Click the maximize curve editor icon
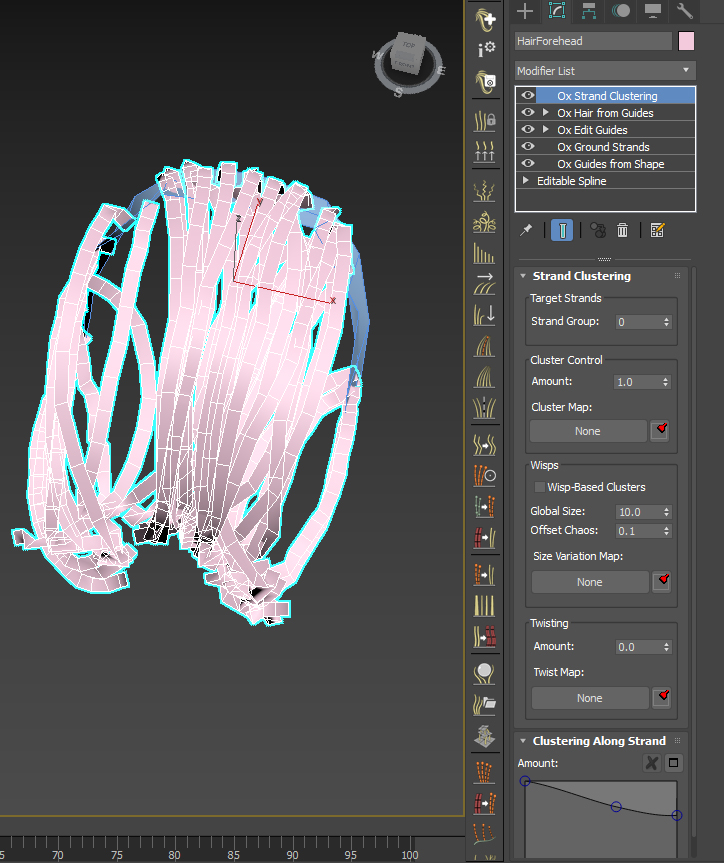724x863 pixels. 674,763
